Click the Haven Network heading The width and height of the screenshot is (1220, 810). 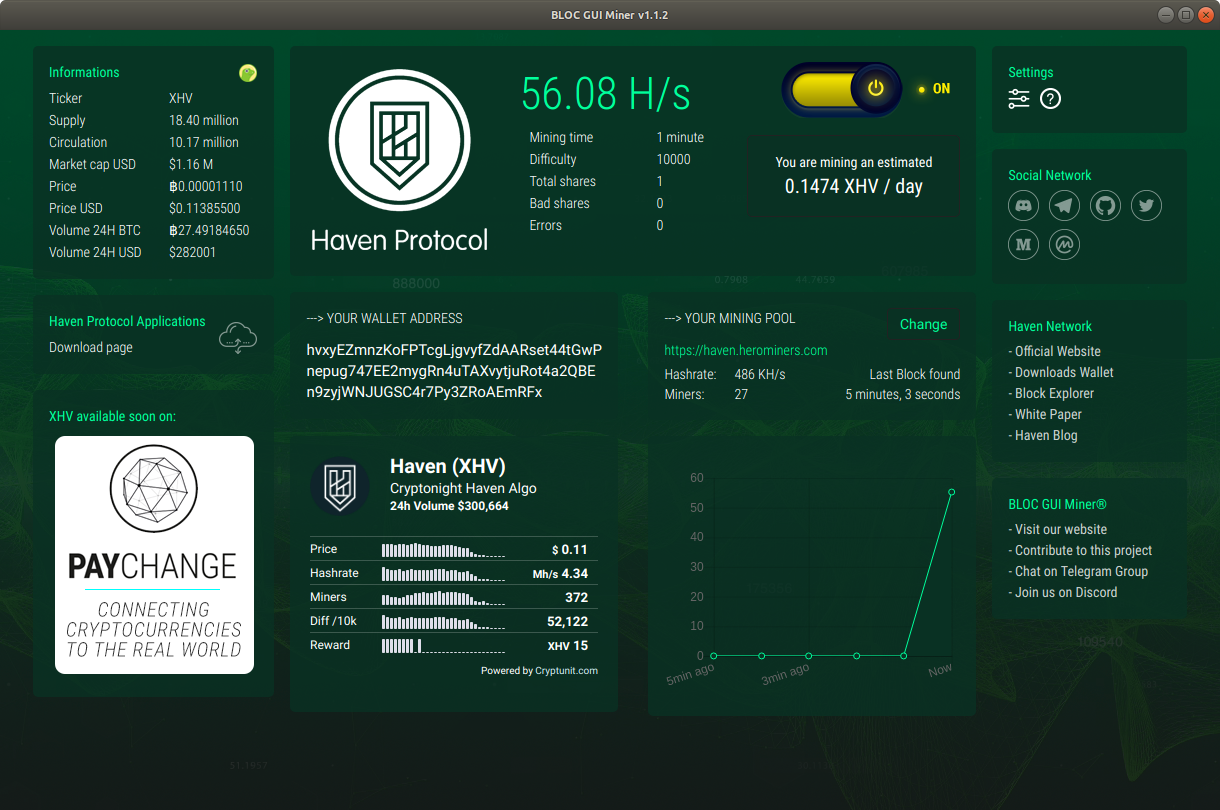pos(1050,326)
